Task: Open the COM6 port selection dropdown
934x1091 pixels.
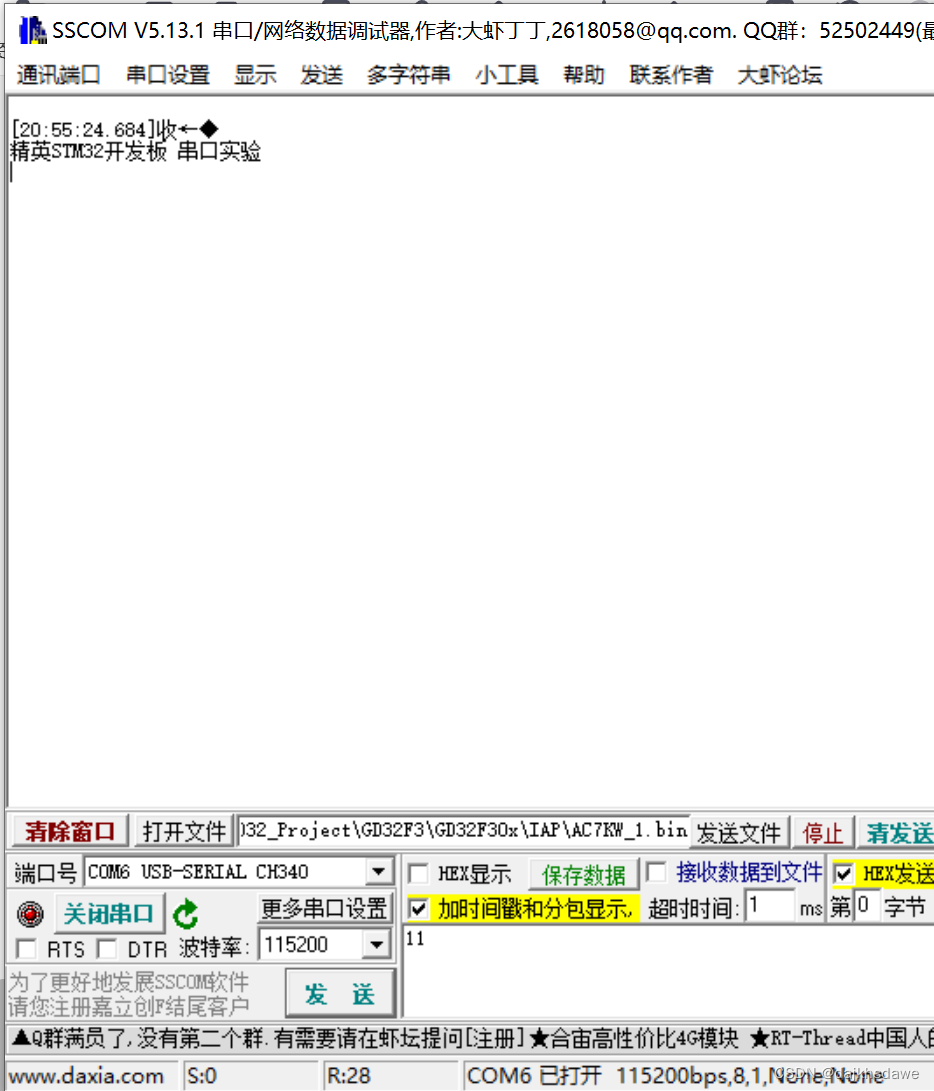Action: pos(379,871)
